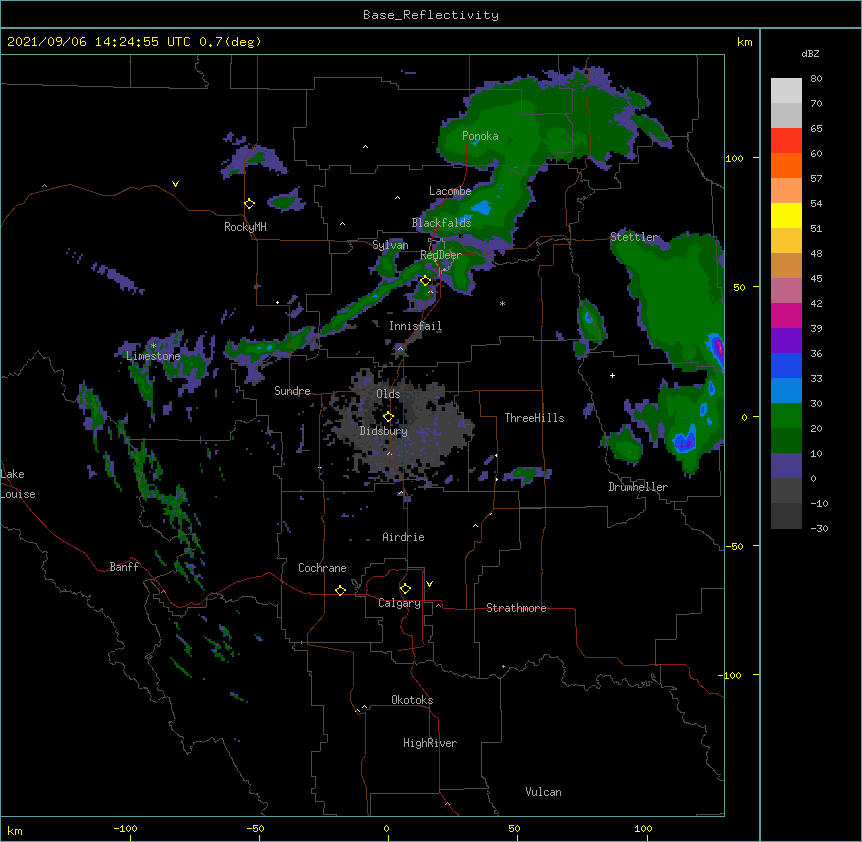Viewport: 862px width, 842px height.
Task: Click the Calgary city label
Action: [399, 603]
